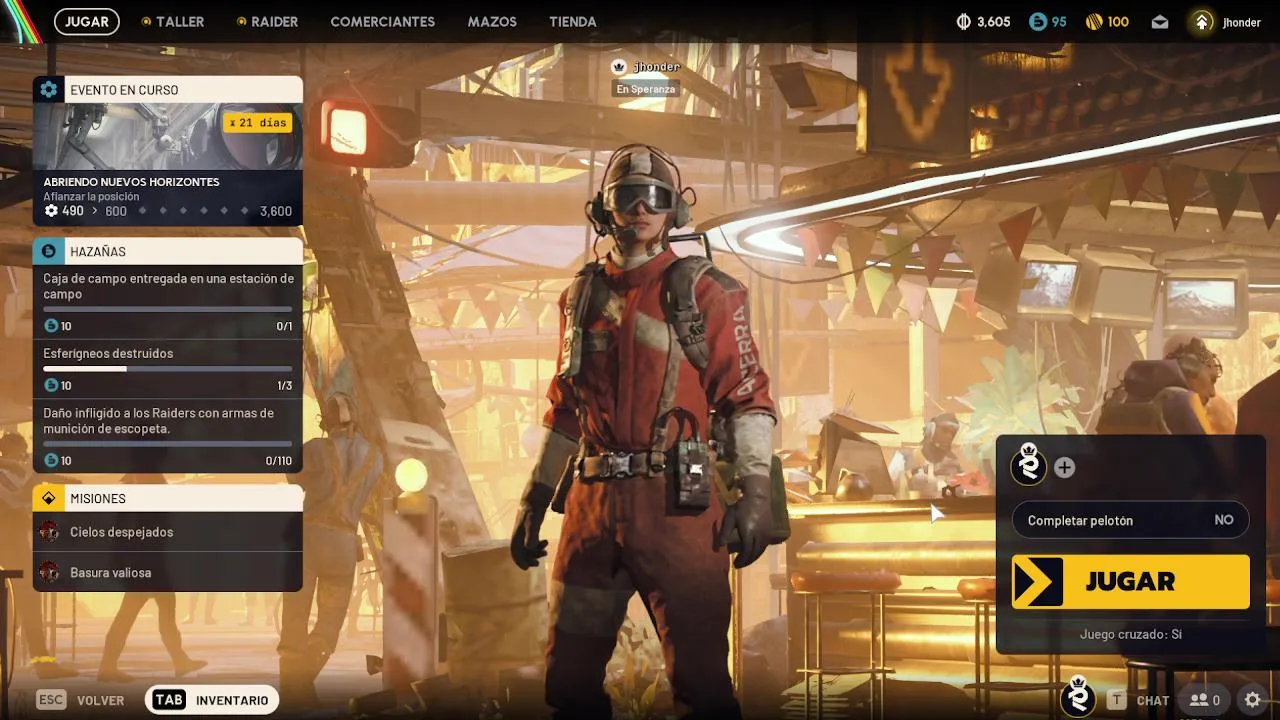
Task: Add a squad member with plus icon
Action: pos(1064,467)
